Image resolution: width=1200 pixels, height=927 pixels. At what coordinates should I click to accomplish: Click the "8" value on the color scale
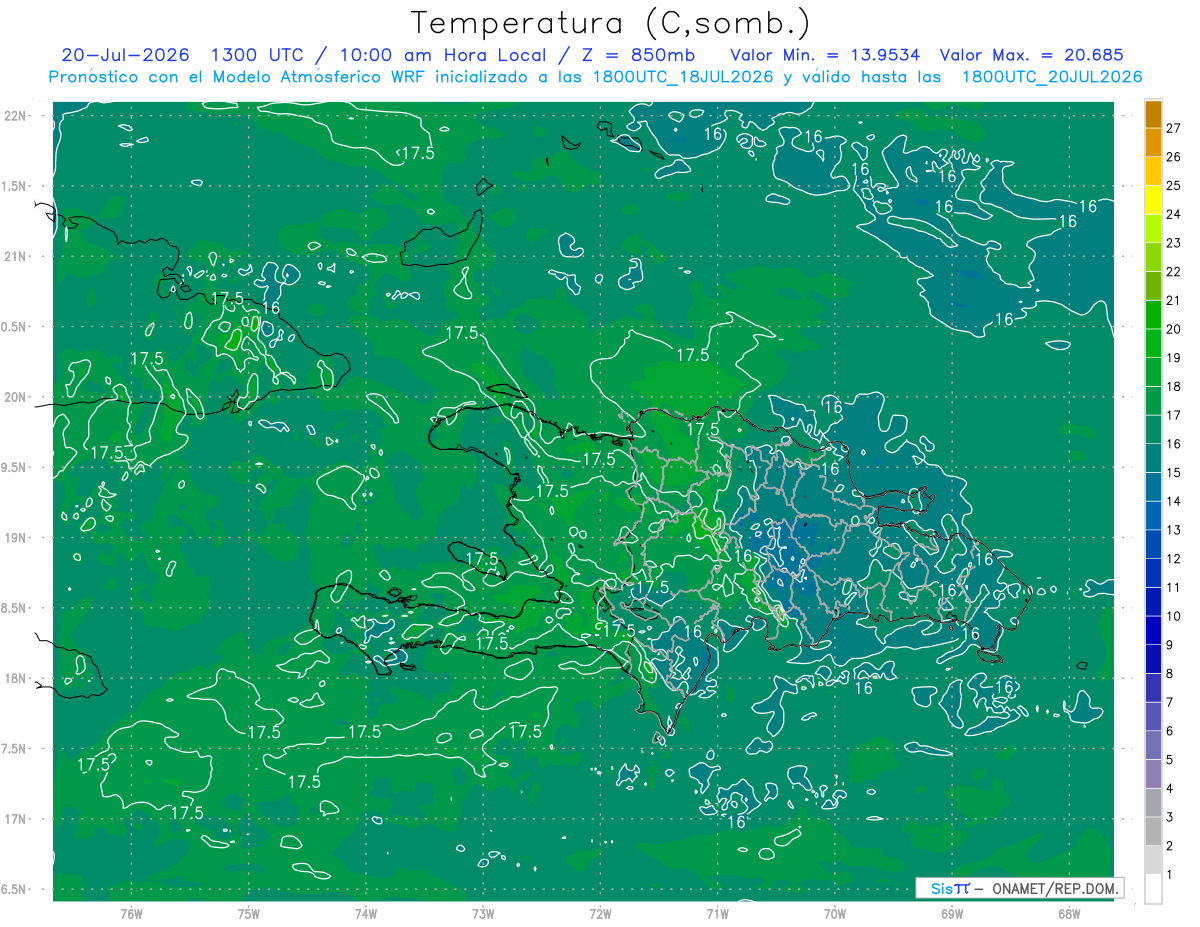coord(1170,673)
